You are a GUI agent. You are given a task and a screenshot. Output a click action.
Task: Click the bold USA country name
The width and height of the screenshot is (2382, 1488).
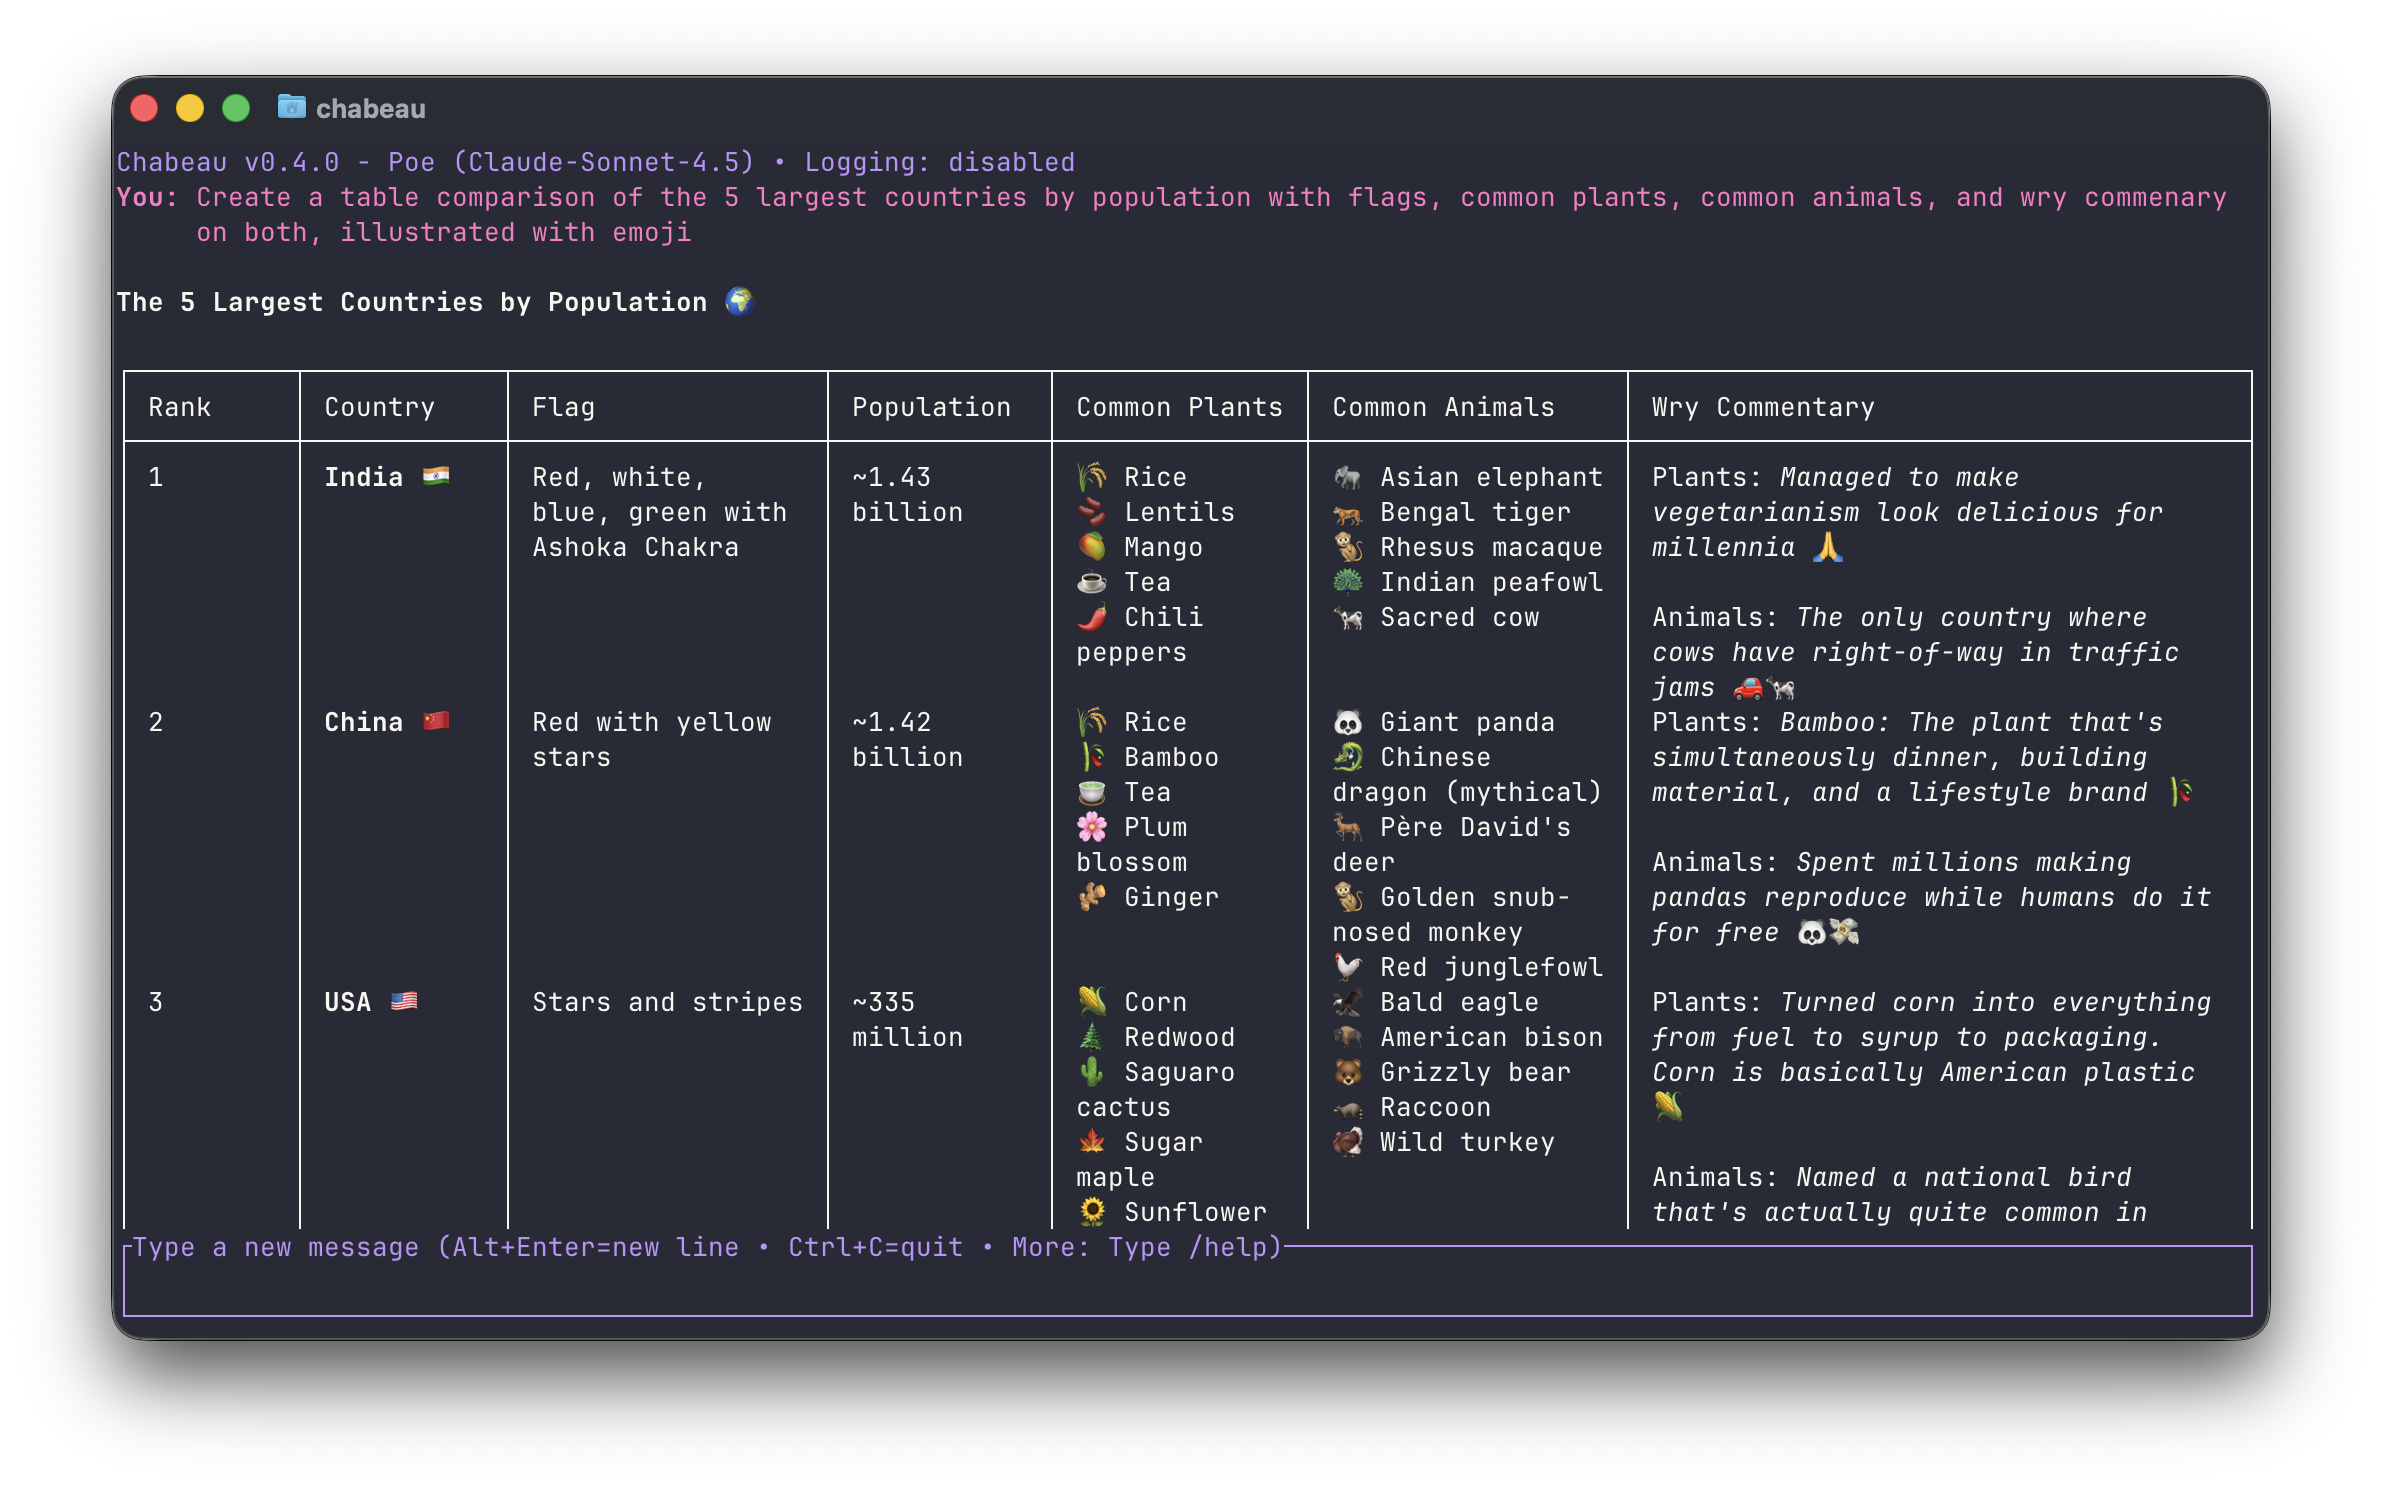click(x=347, y=1002)
